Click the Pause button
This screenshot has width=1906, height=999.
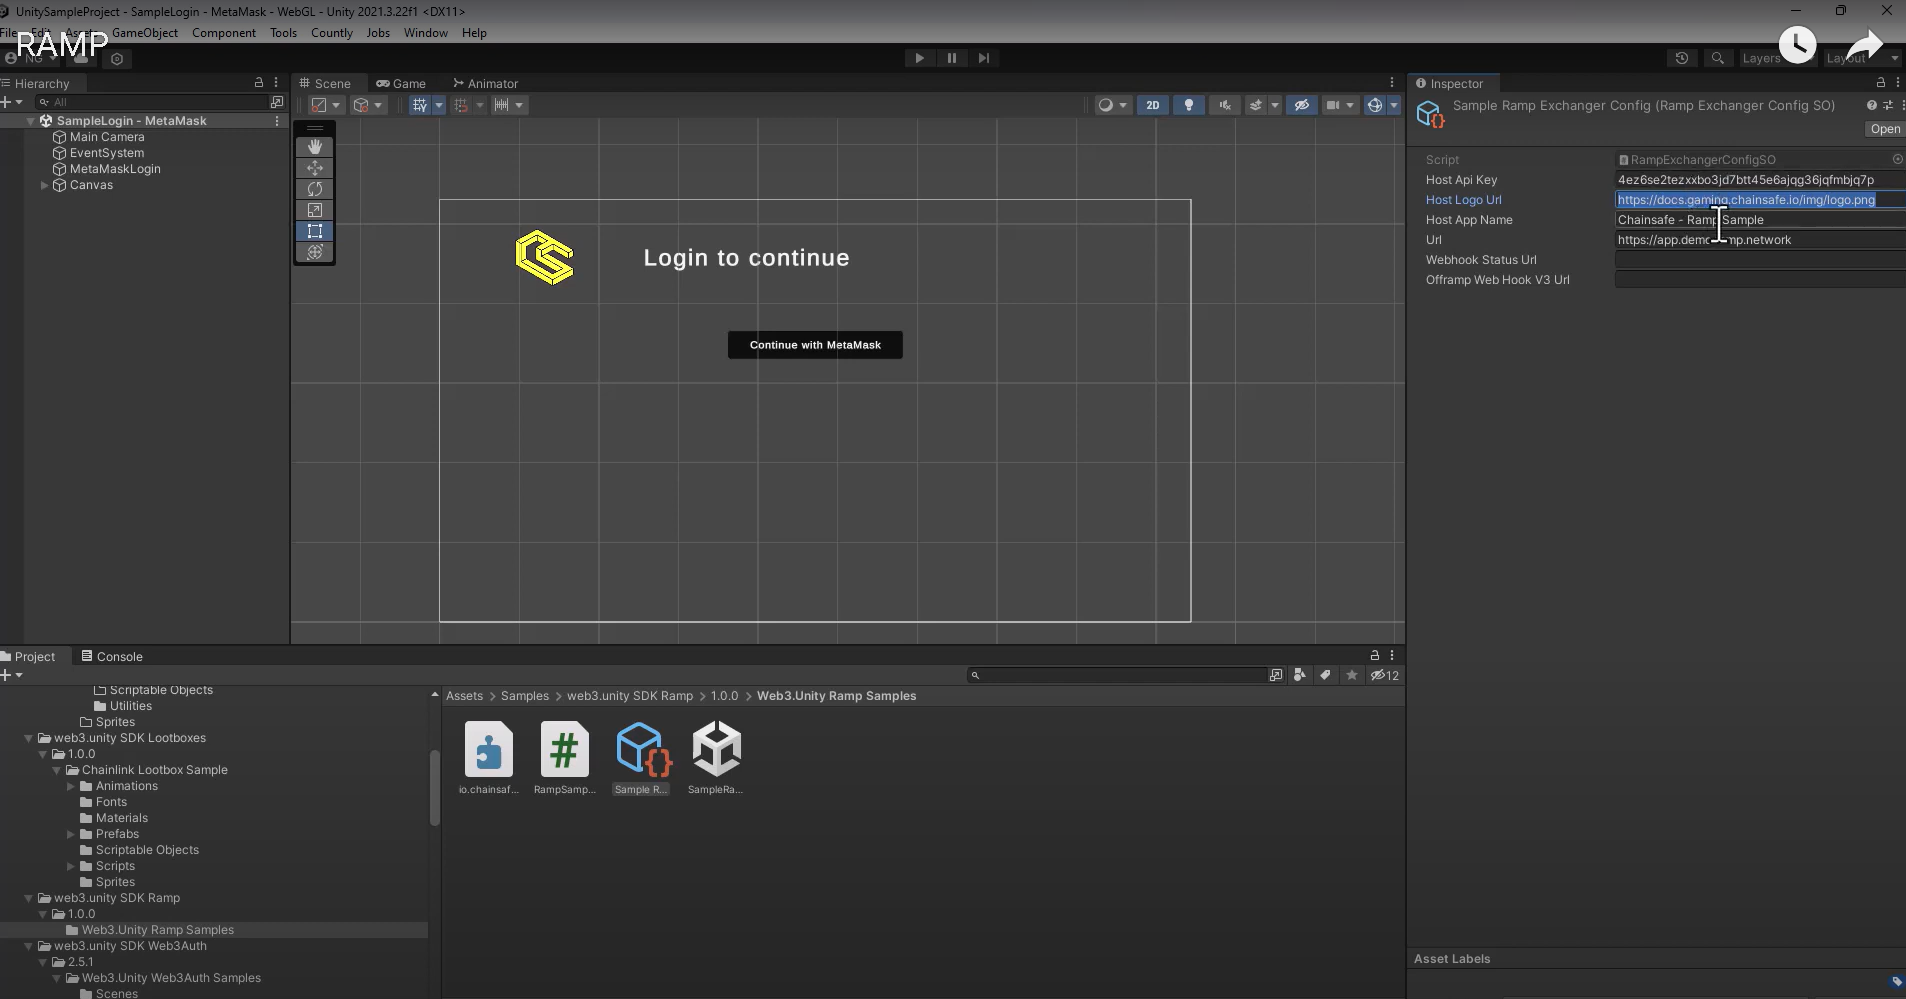951,58
